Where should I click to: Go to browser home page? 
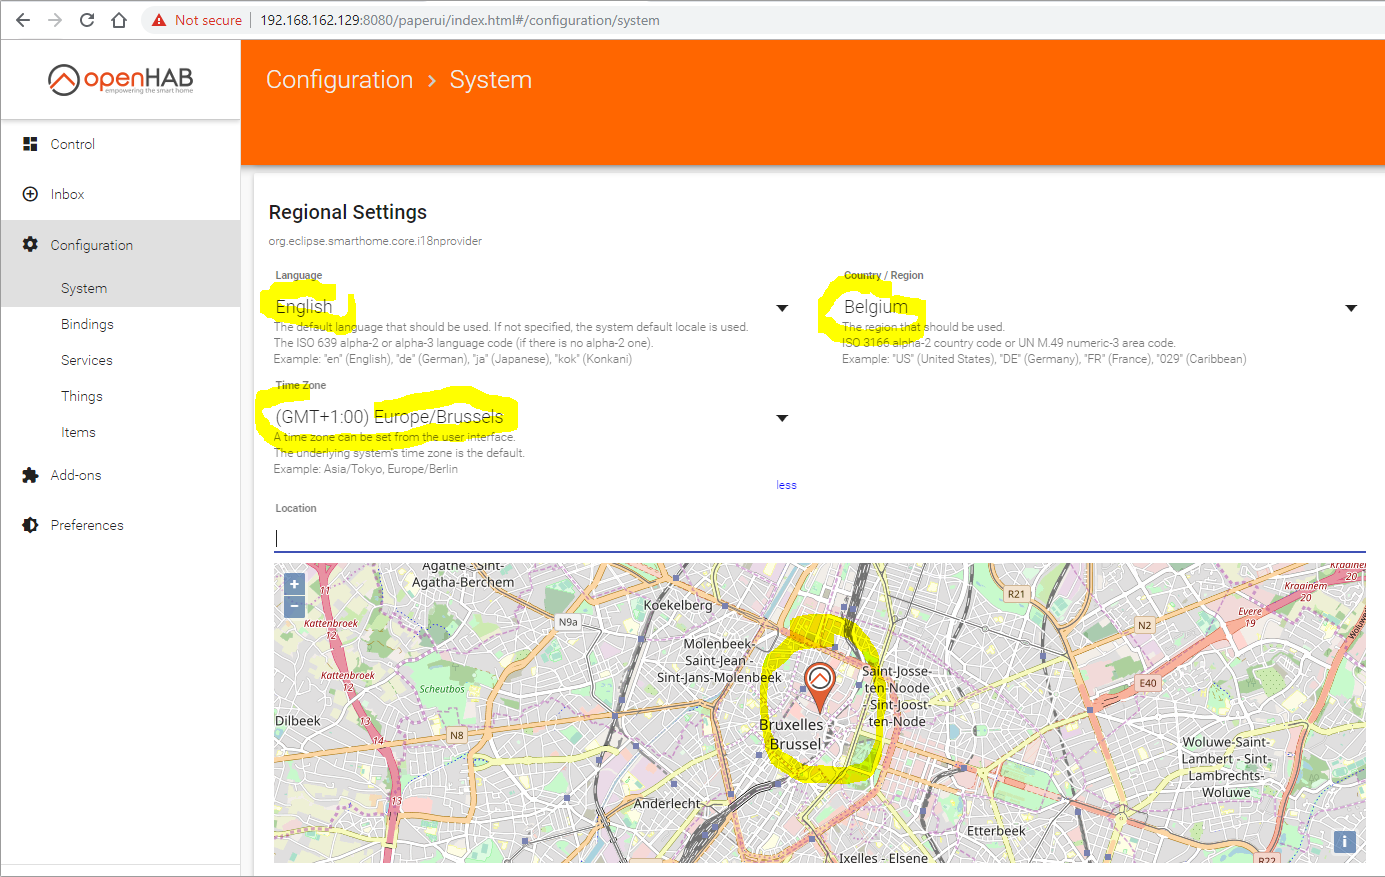tap(119, 20)
